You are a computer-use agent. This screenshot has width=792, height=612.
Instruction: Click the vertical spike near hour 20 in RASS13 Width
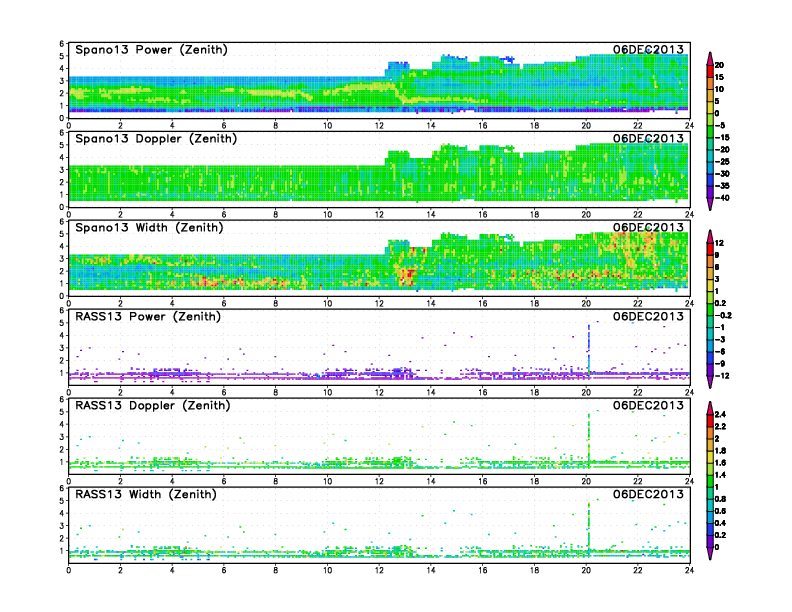(589, 527)
